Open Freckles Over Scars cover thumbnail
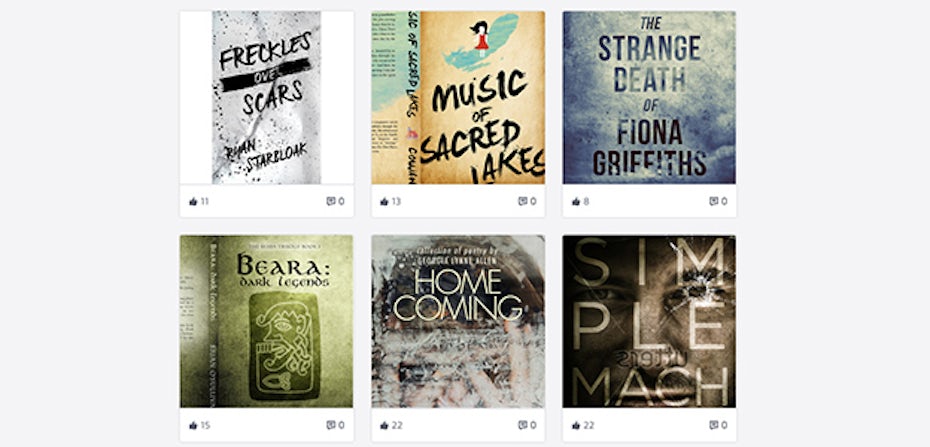930x447 pixels. (x=266, y=97)
